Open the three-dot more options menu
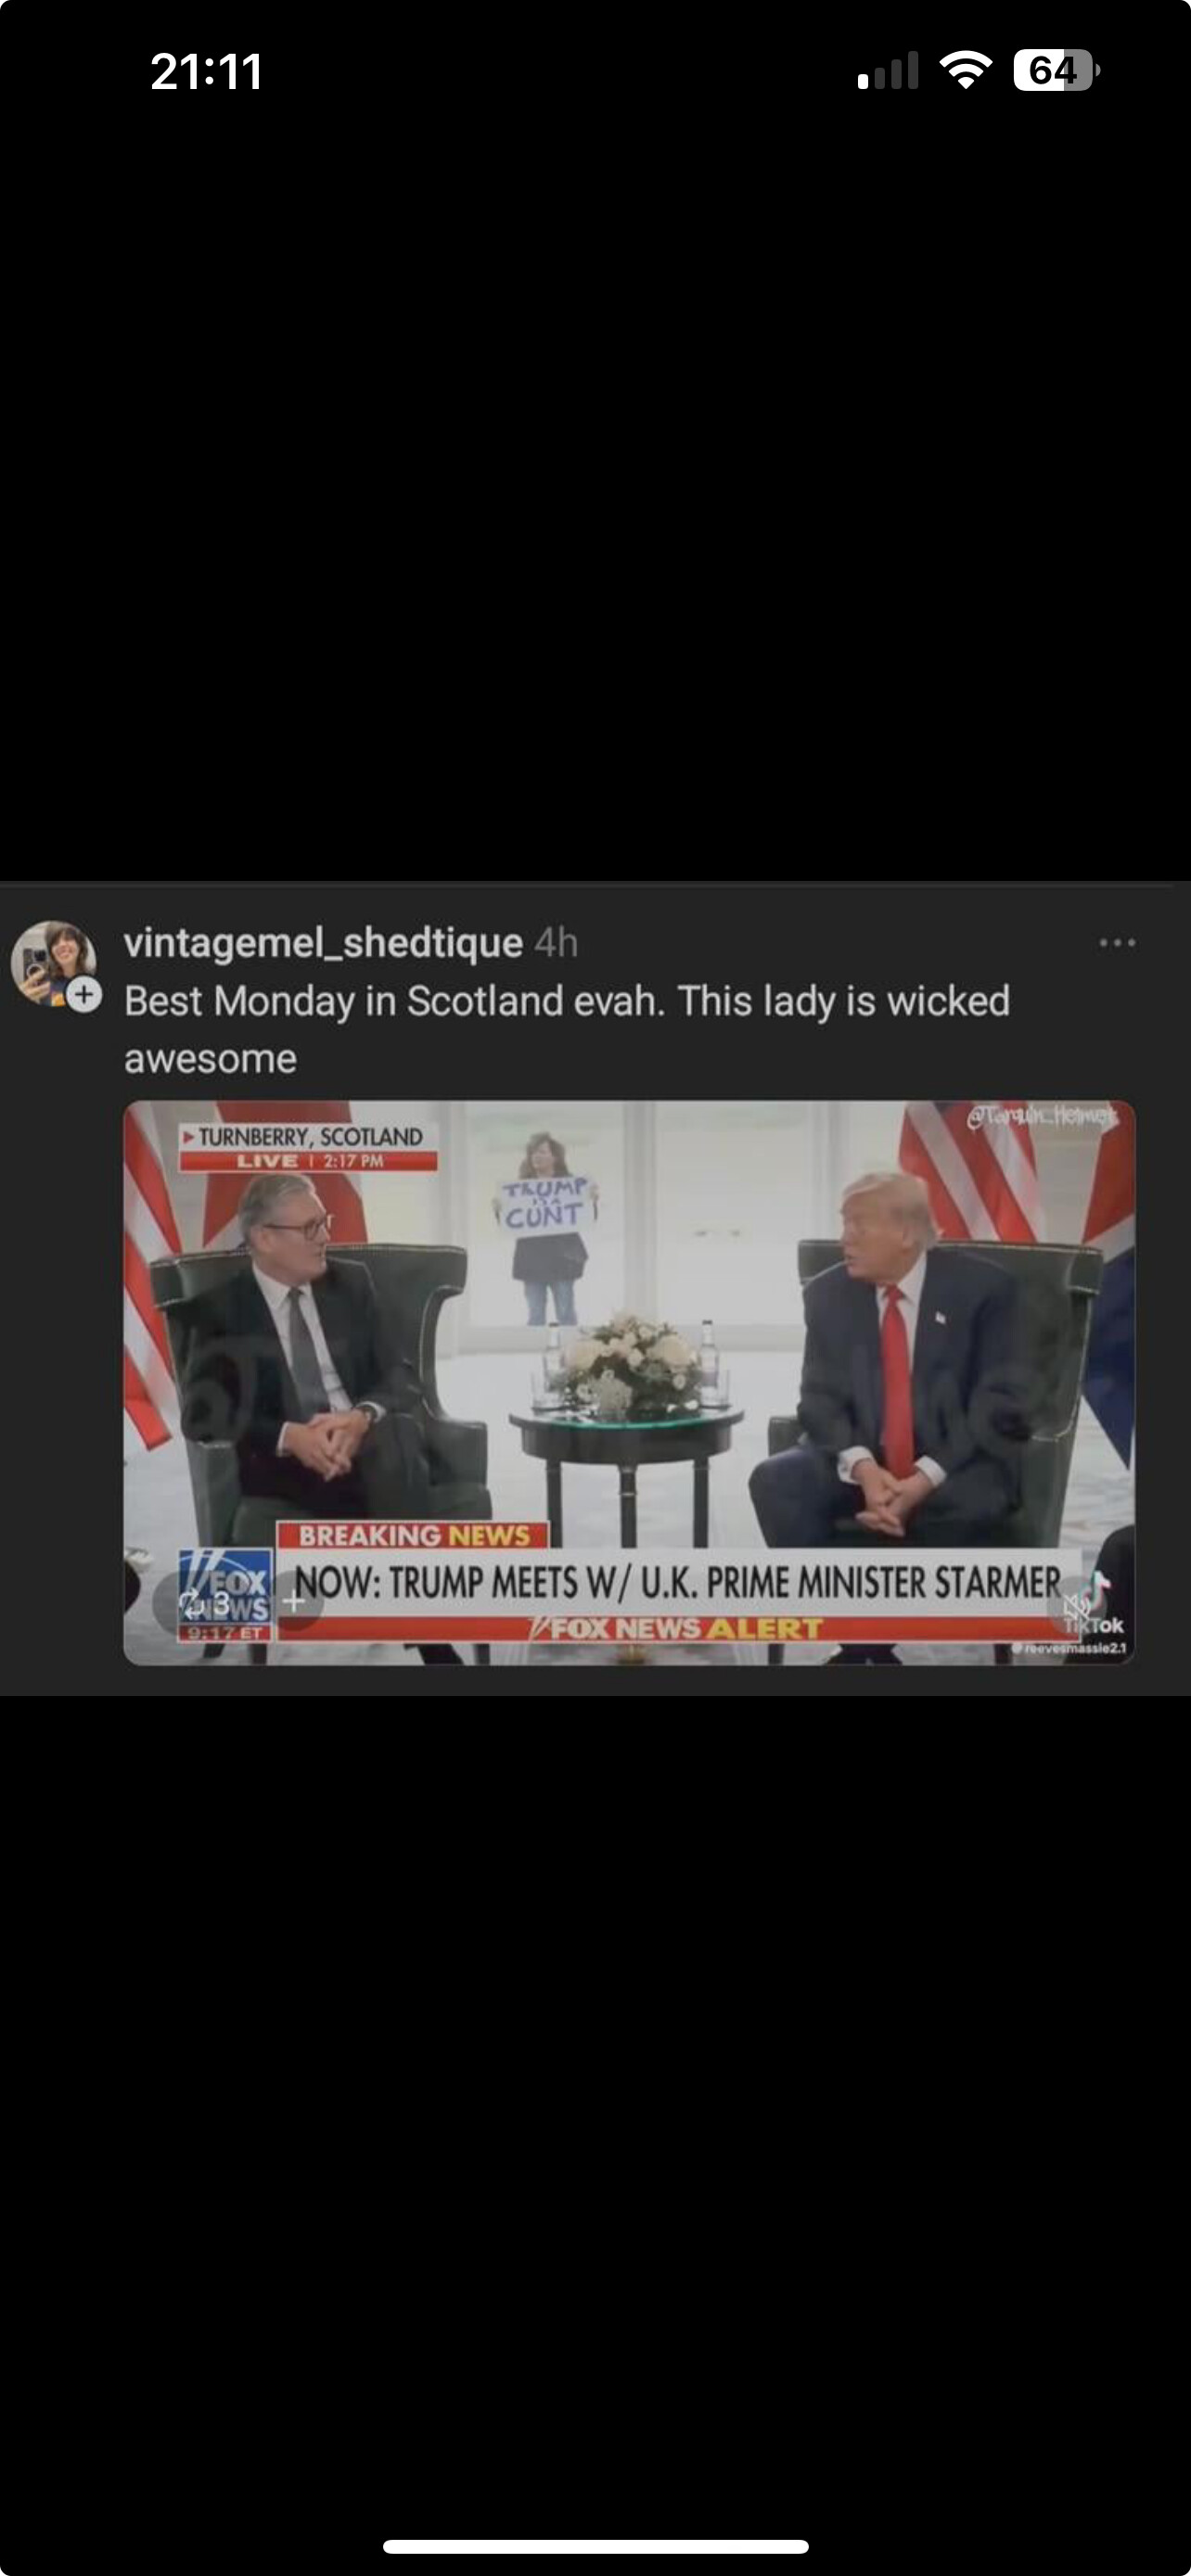Viewport: 1191px width, 2576px height. tap(1117, 943)
